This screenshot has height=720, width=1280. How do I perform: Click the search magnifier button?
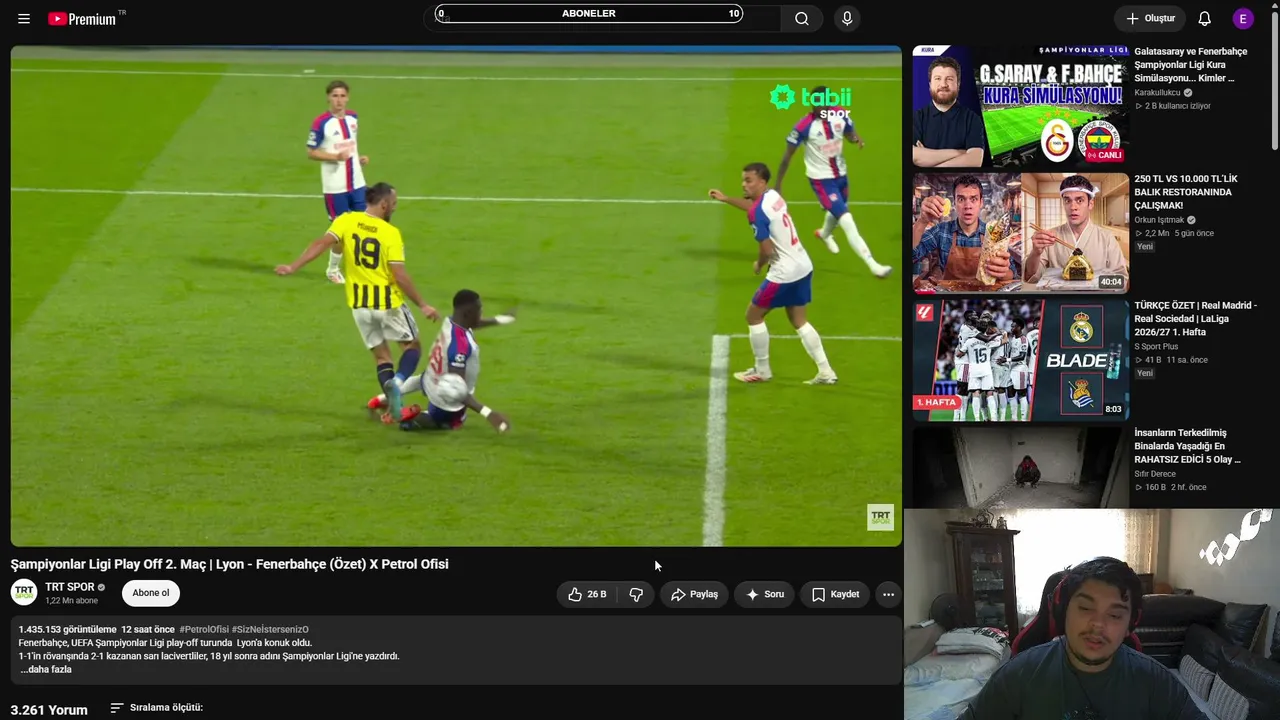pos(802,18)
